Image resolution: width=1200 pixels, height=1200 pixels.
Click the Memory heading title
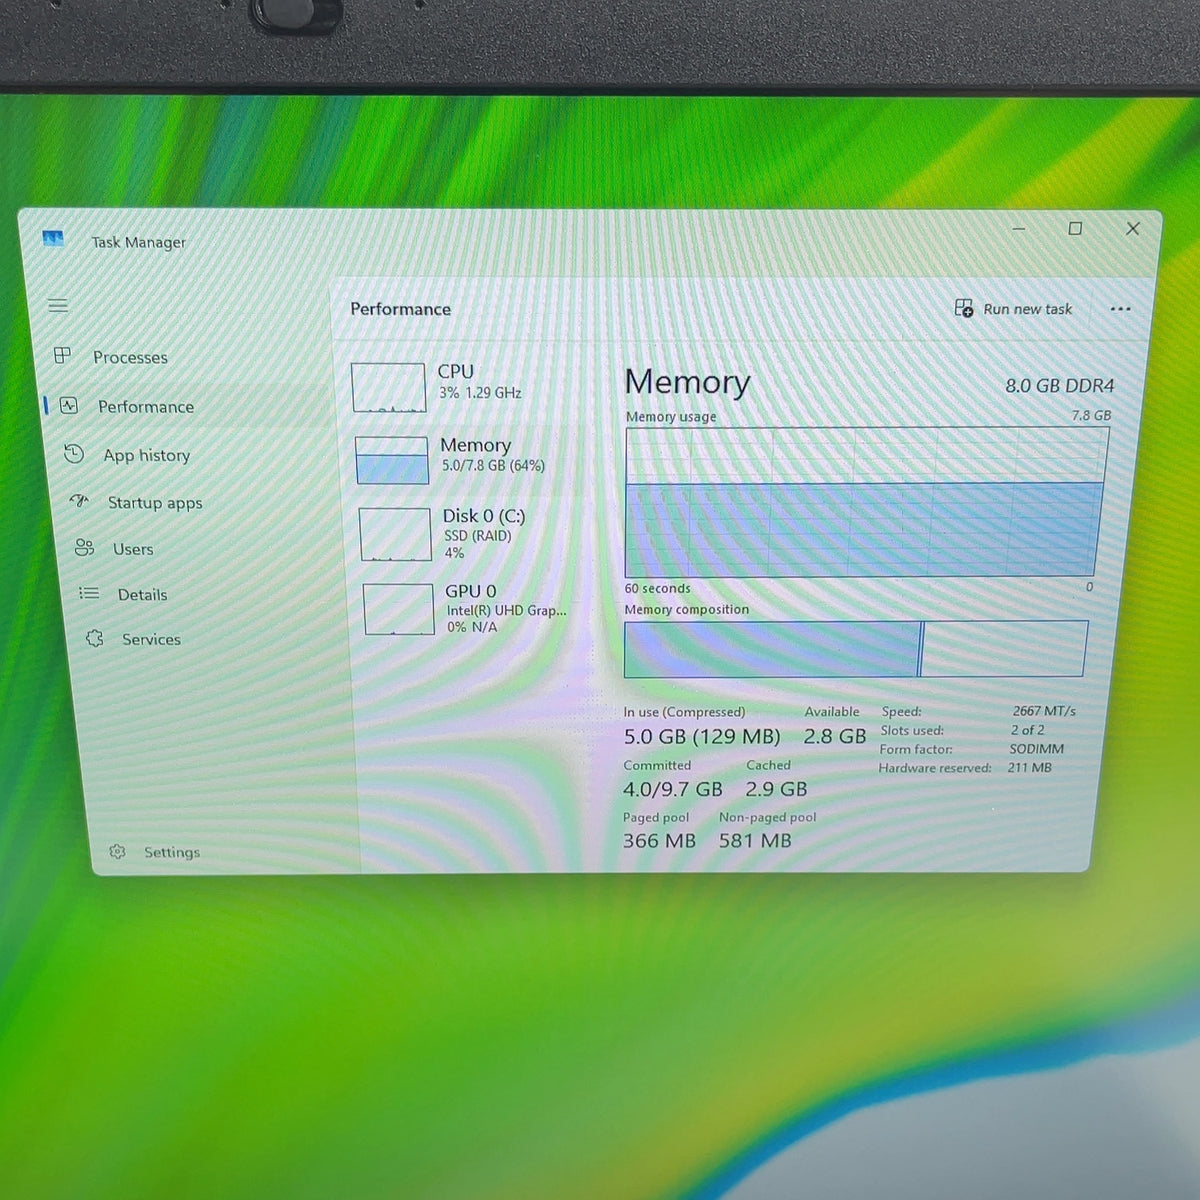(687, 382)
